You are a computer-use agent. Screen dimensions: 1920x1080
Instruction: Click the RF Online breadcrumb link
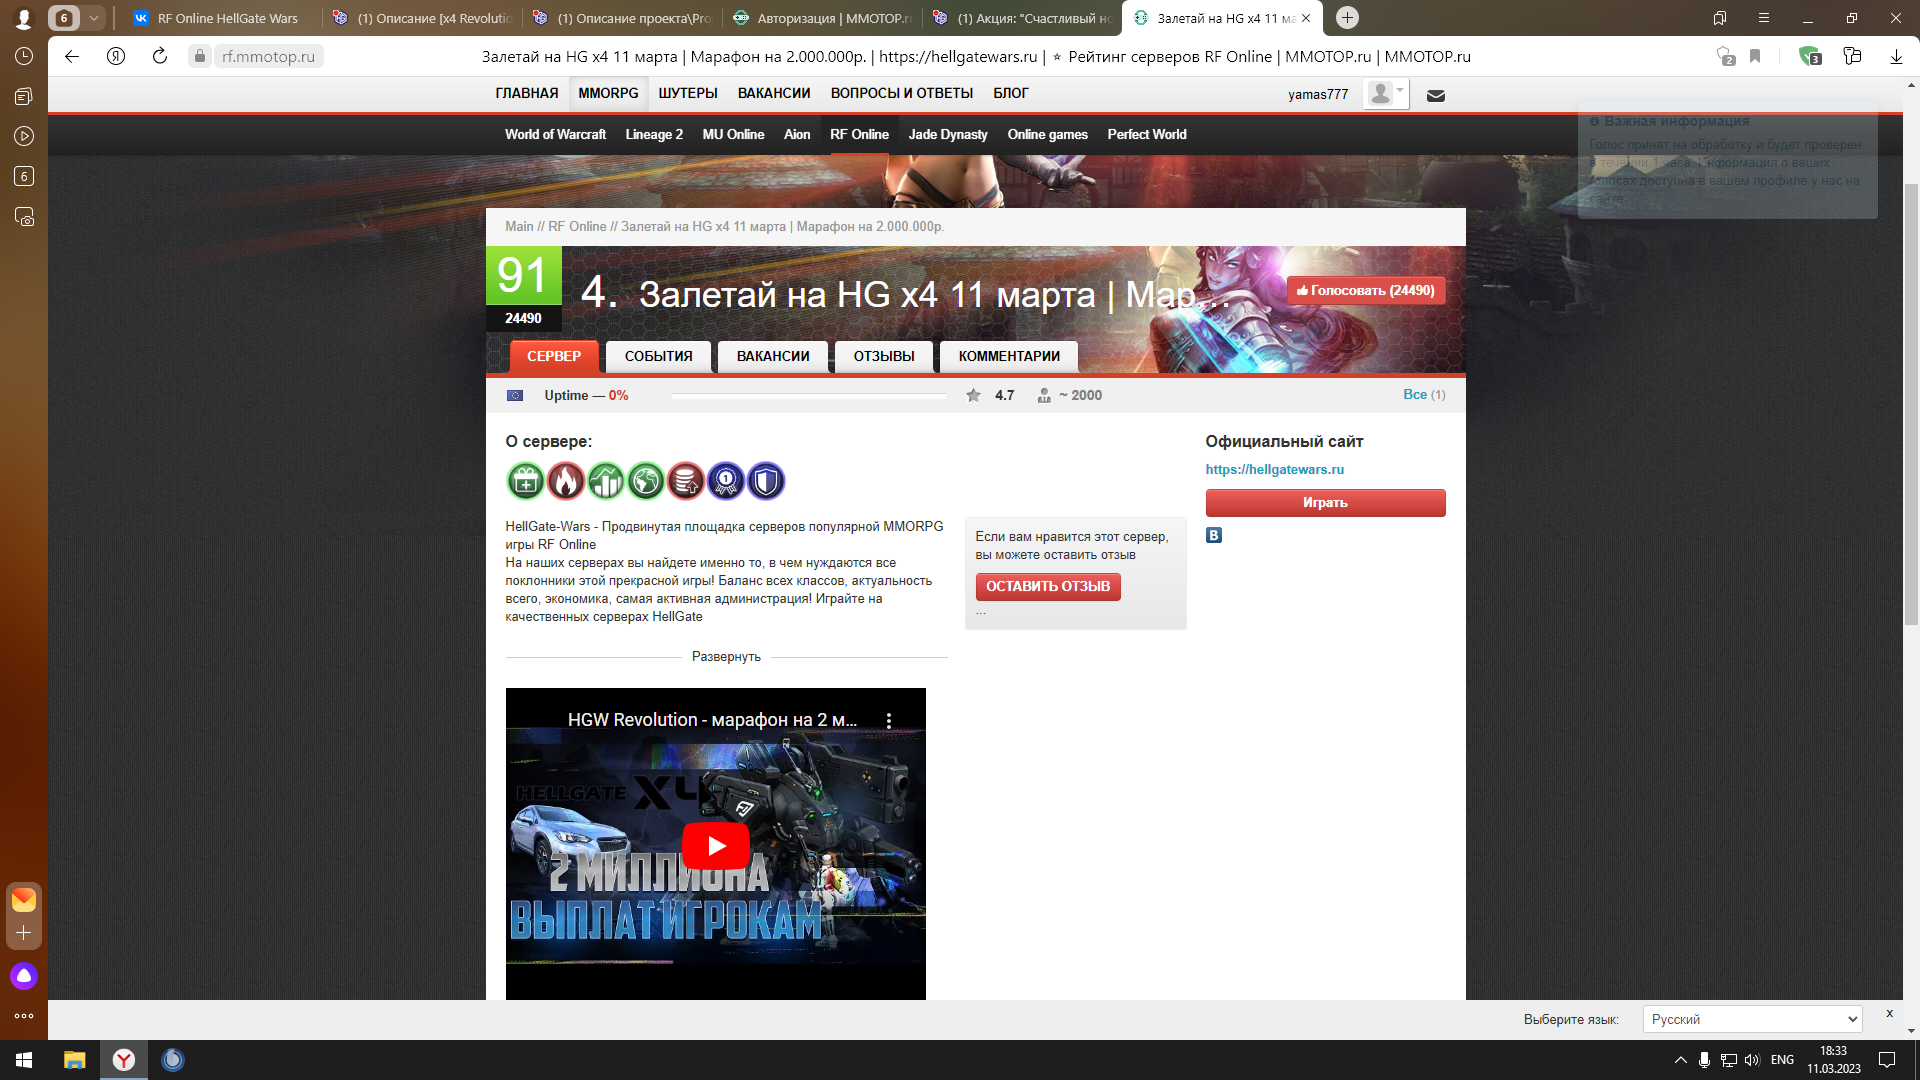pos(577,226)
